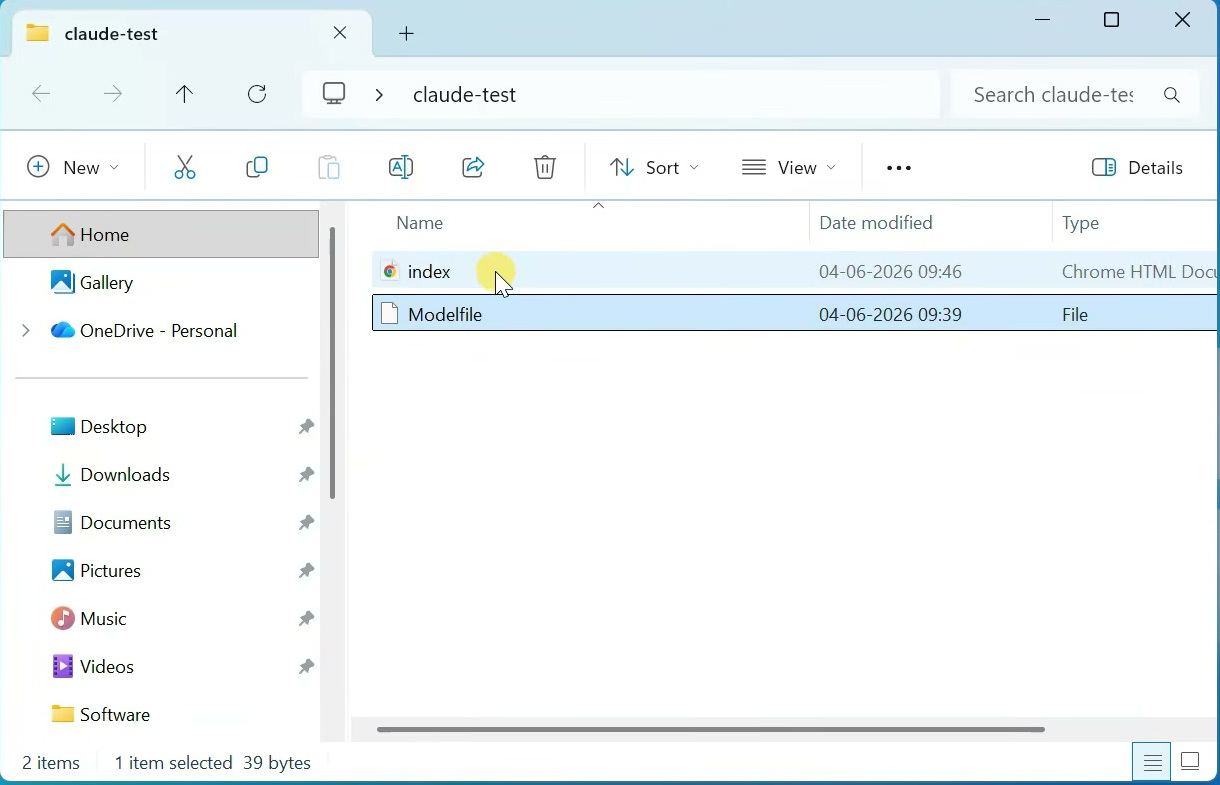
Task: Go up one folder level arrow
Action: tap(185, 94)
